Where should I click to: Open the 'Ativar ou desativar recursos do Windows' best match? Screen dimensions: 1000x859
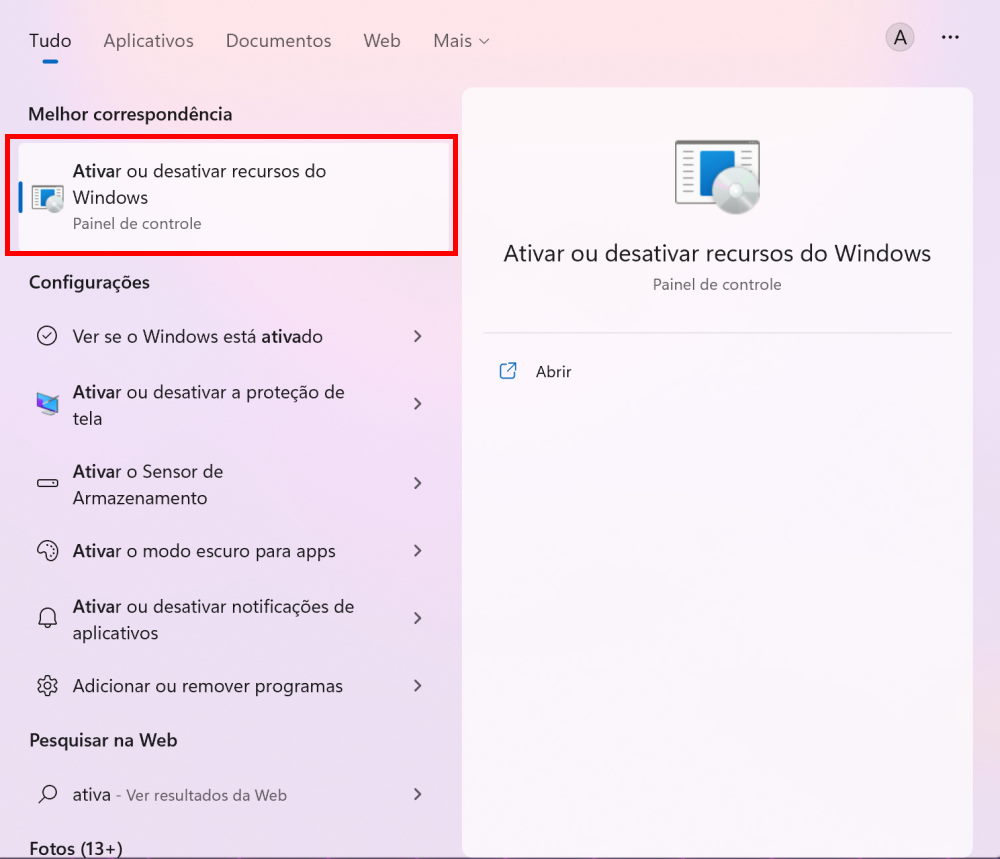(x=233, y=196)
